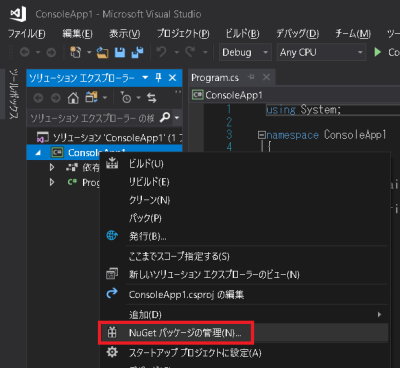Screen dimensions: 400x368
Task: Open the チーム(M) menu
Action: tap(353, 34)
